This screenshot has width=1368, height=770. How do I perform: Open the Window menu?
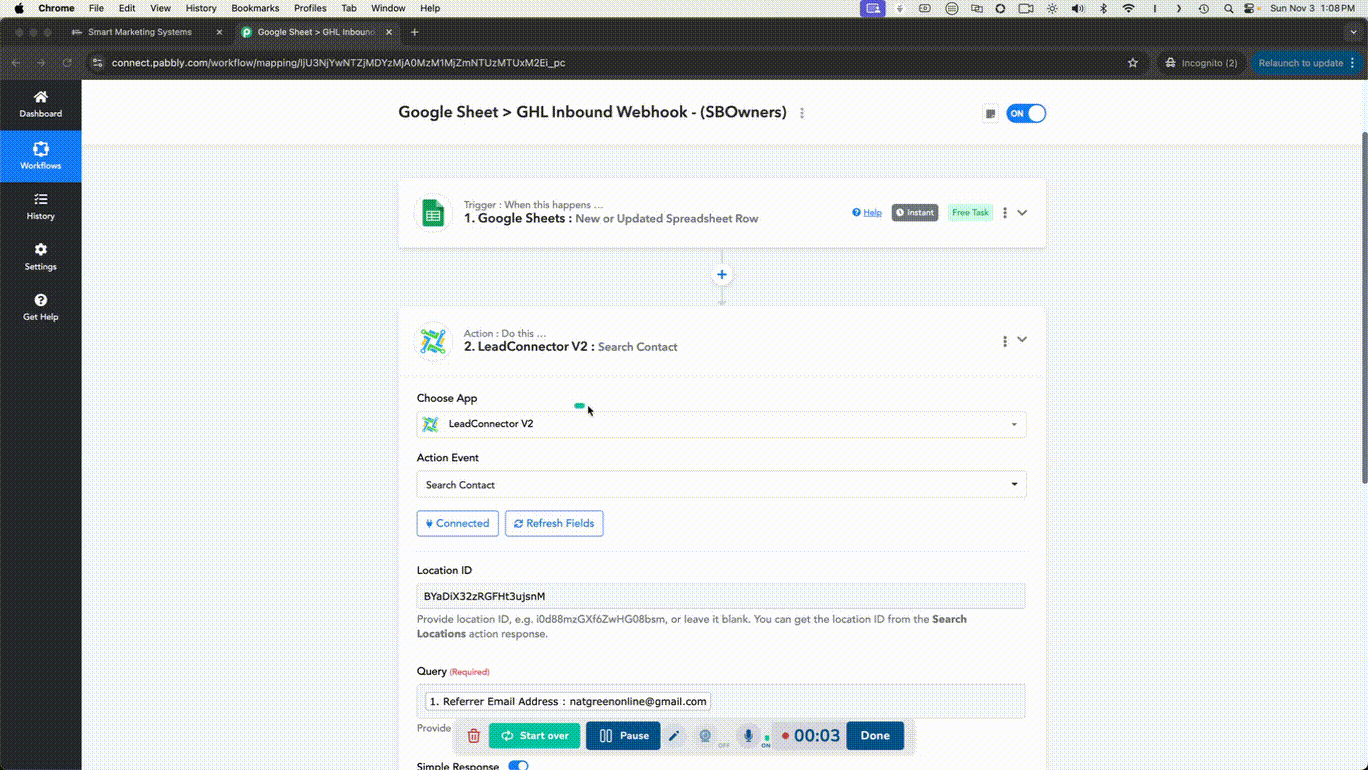click(x=388, y=8)
